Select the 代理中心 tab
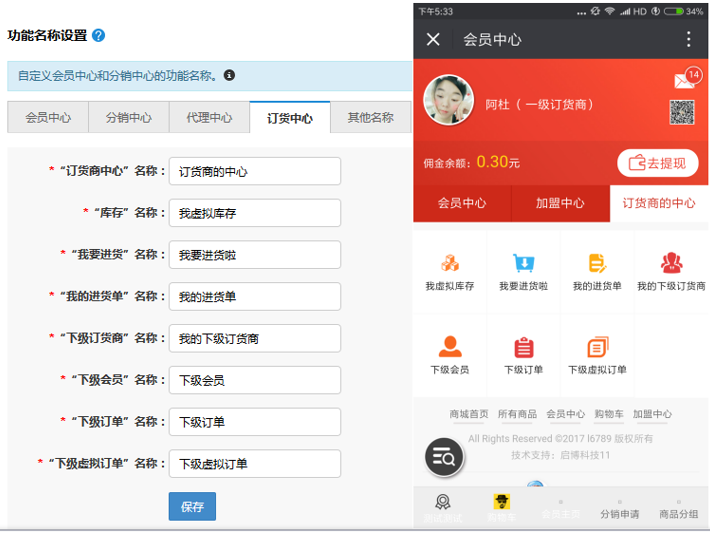 click(209, 117)
